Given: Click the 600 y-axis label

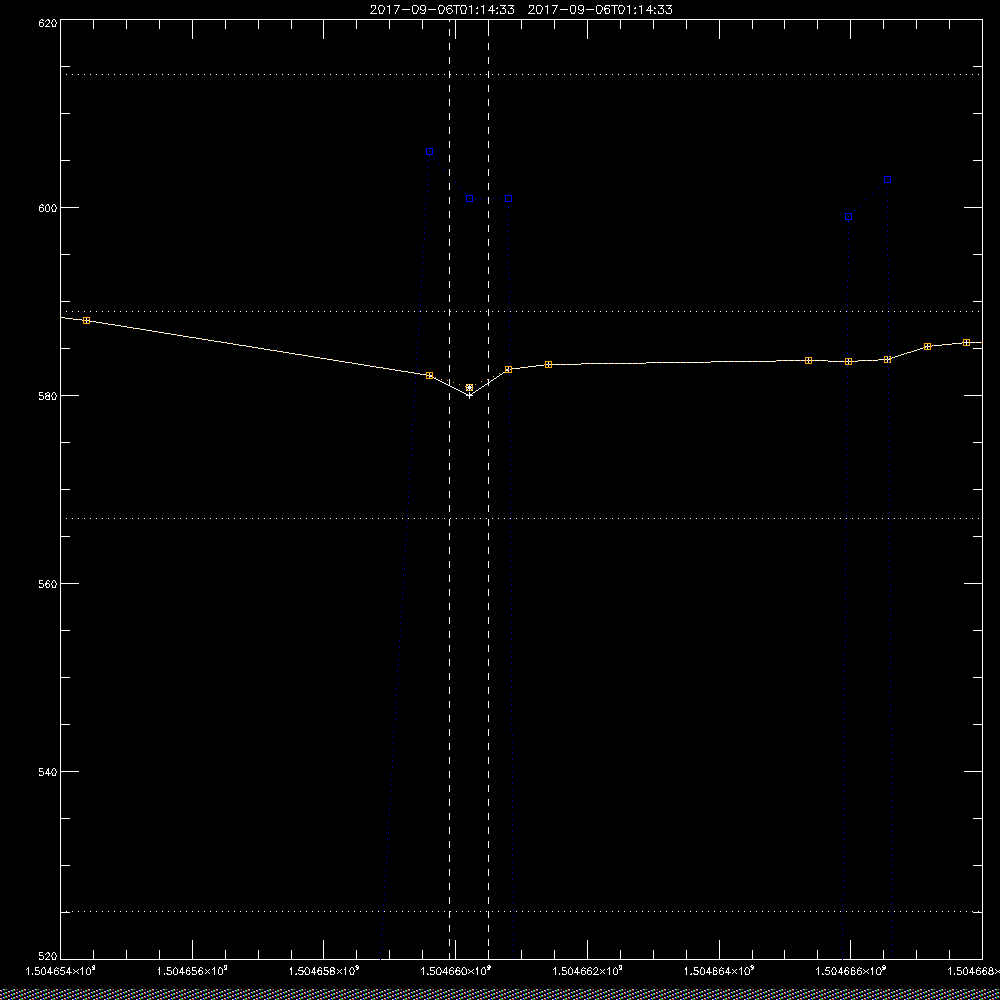Looking at the screenshot, I should tap(49, 208).
